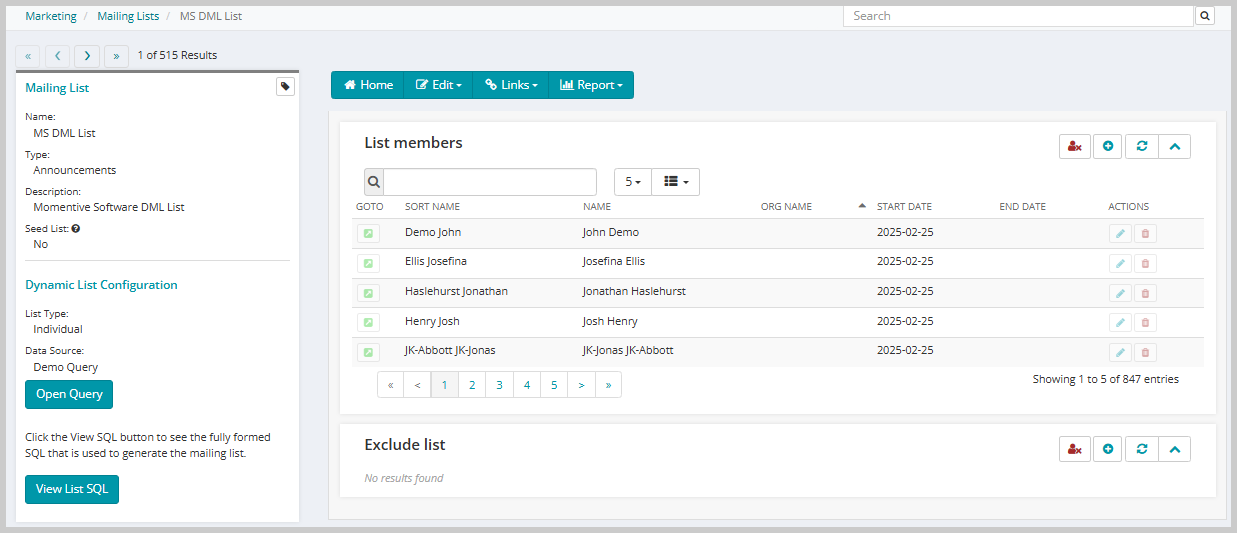Screen dimensions: 1237x533
Task: Sort by SORT NAME column header
Action: tap(432, 207)
